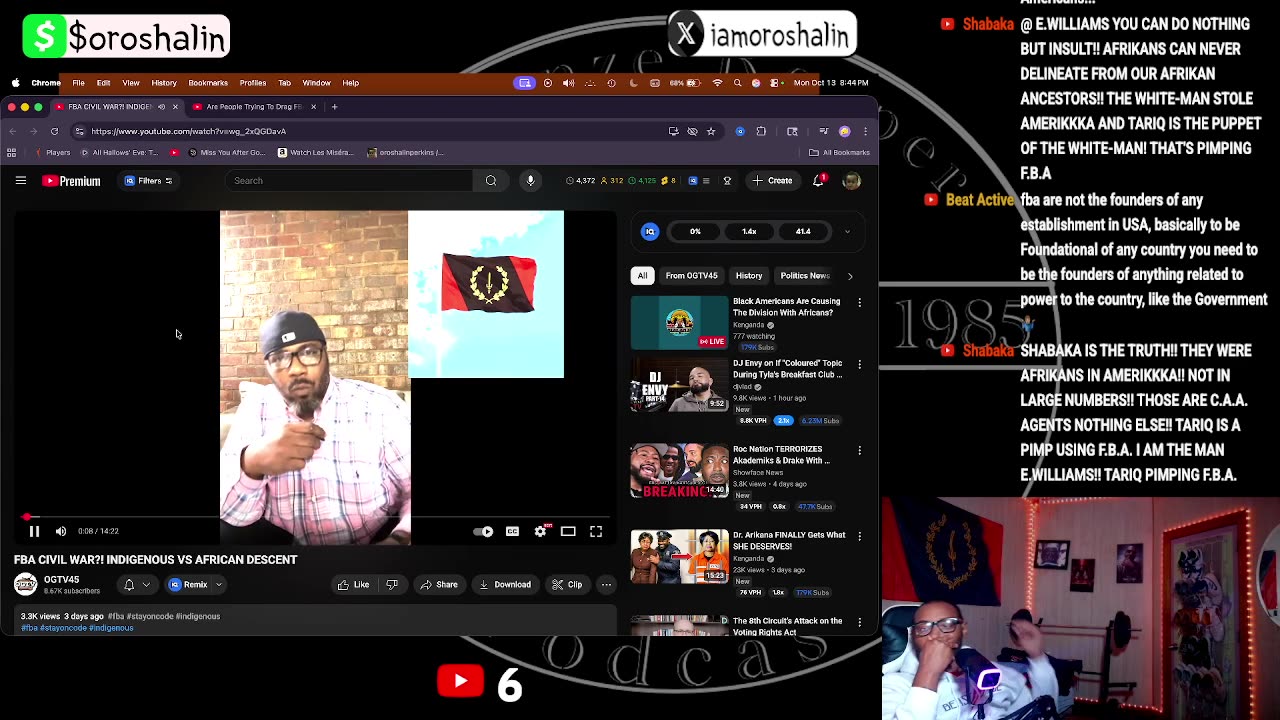Click the video progress bar
Image resolution: width=1280 pixels, height=720 pixels.
[x=316, y=518]
